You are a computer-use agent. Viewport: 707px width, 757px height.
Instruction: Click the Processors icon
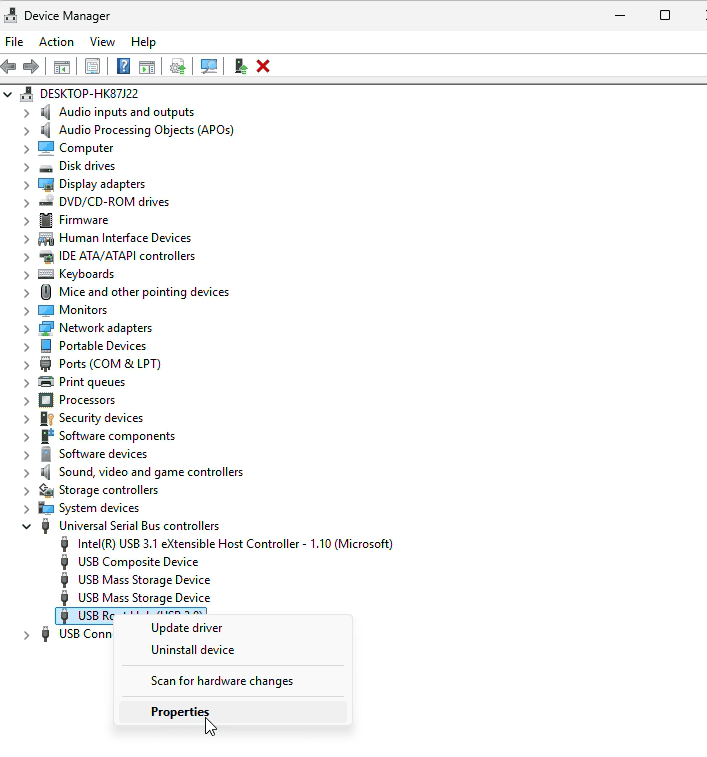coord(46,400)
